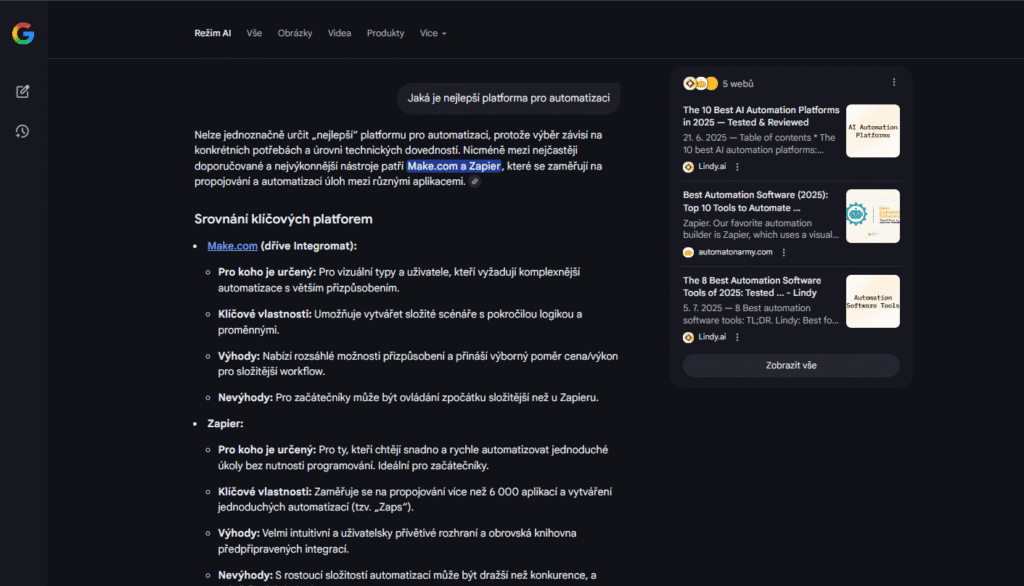Image resolution: width=1024 pixels, height=586 pixels.
Task: Open the options menu next to automatonarmy.com
Action: [783, 253]
